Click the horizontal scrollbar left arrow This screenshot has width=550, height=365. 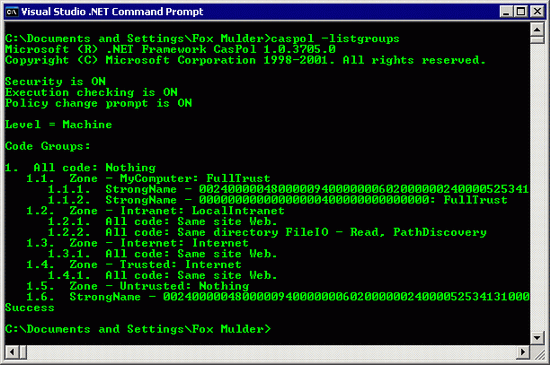coord(12,352)
